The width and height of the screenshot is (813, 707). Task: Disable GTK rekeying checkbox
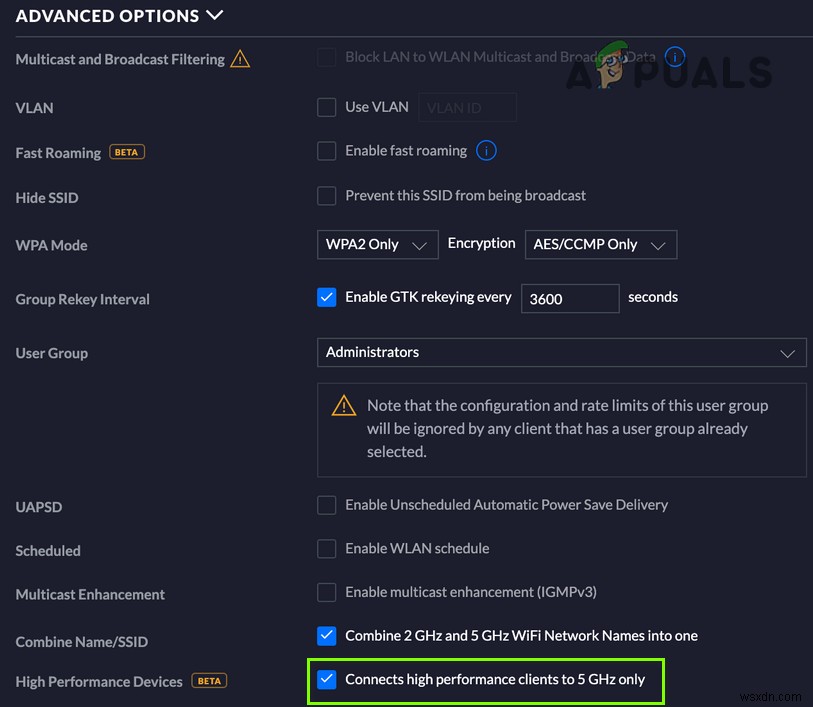[x=327, y=297]
